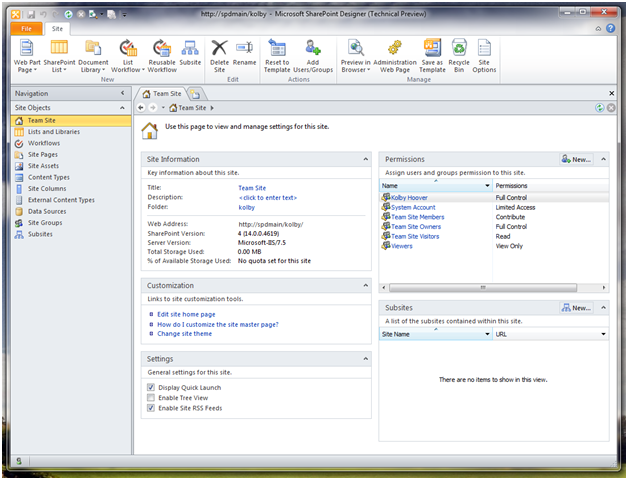This screenshot has width=628, height=480.
Task: Add a new Document Library
Action: (93, 56)
